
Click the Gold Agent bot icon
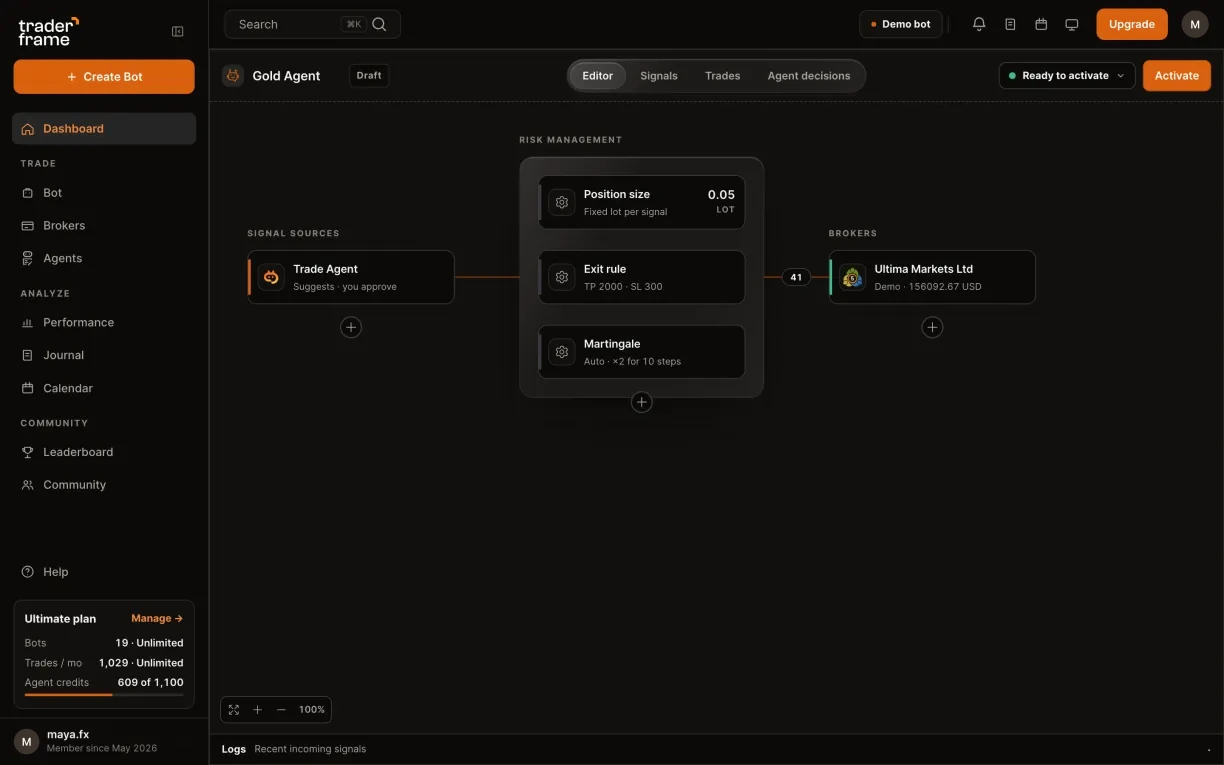233,75
